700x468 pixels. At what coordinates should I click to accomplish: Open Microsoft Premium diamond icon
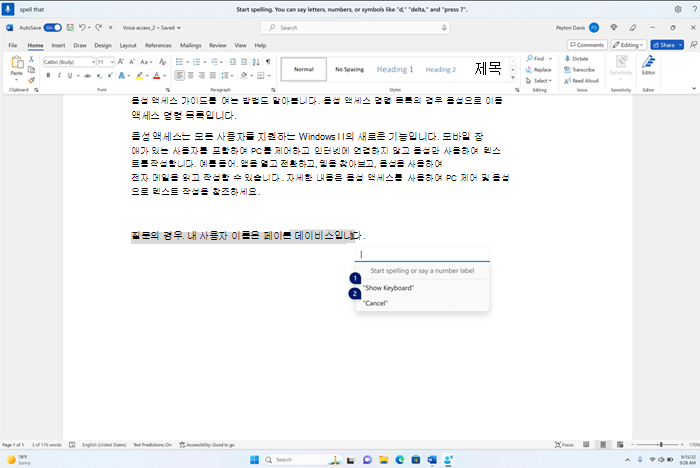pos(614,28)
